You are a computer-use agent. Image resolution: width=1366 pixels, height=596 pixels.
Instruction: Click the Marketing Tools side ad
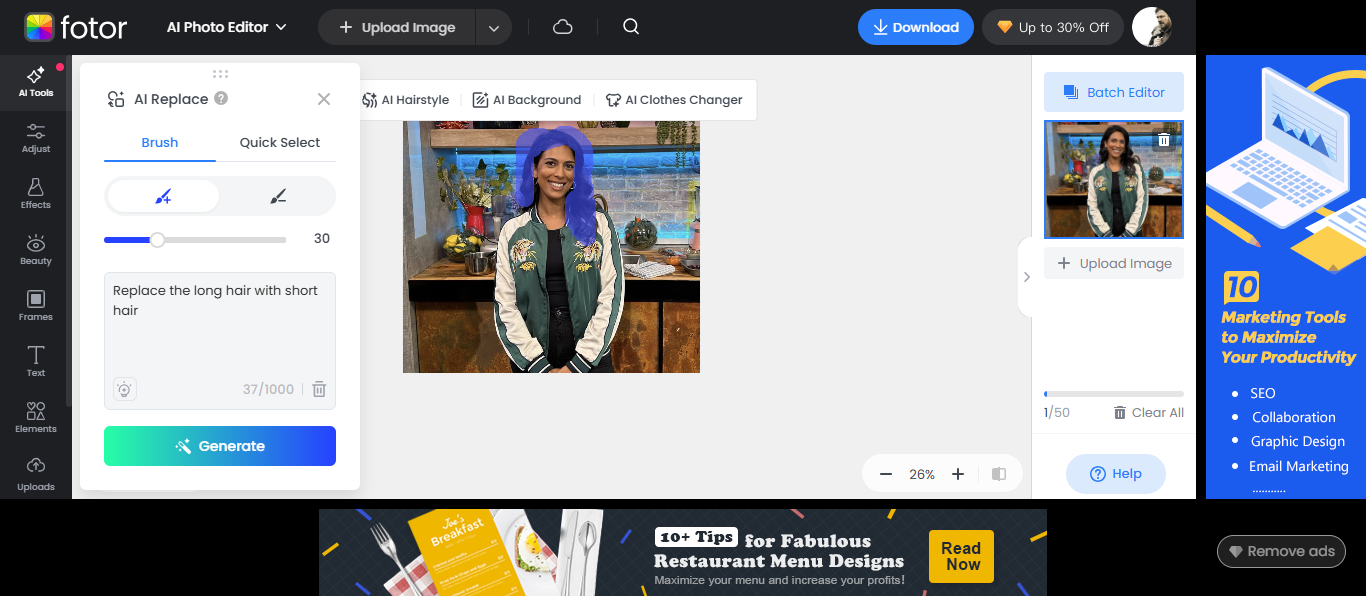click(x=1286, y=277)
